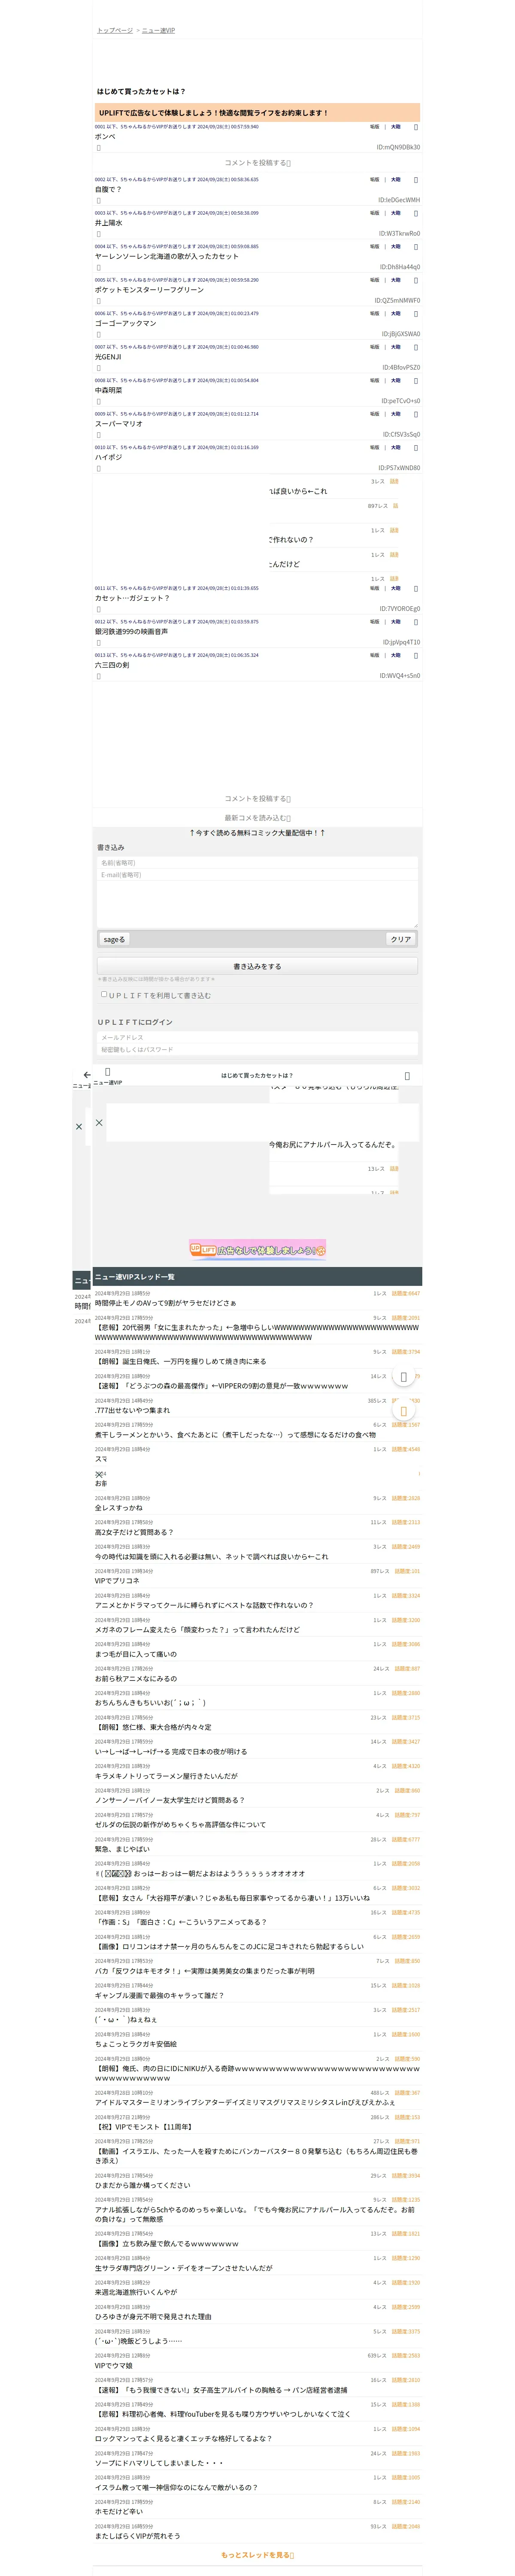The width and height of the screenshot is (515, 2576).
Task: Open the menu icon on post 0010
Action: point(416,448)
